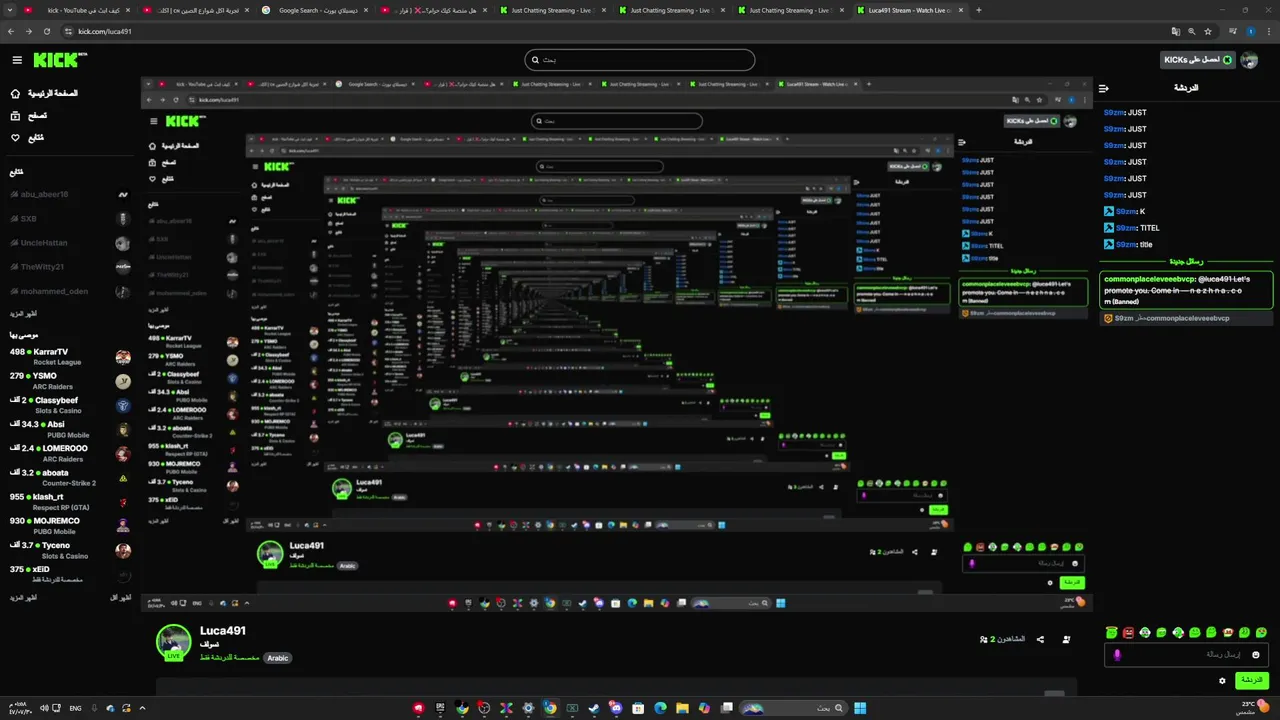Open followed channel SXB

click(x=70, y=218)
